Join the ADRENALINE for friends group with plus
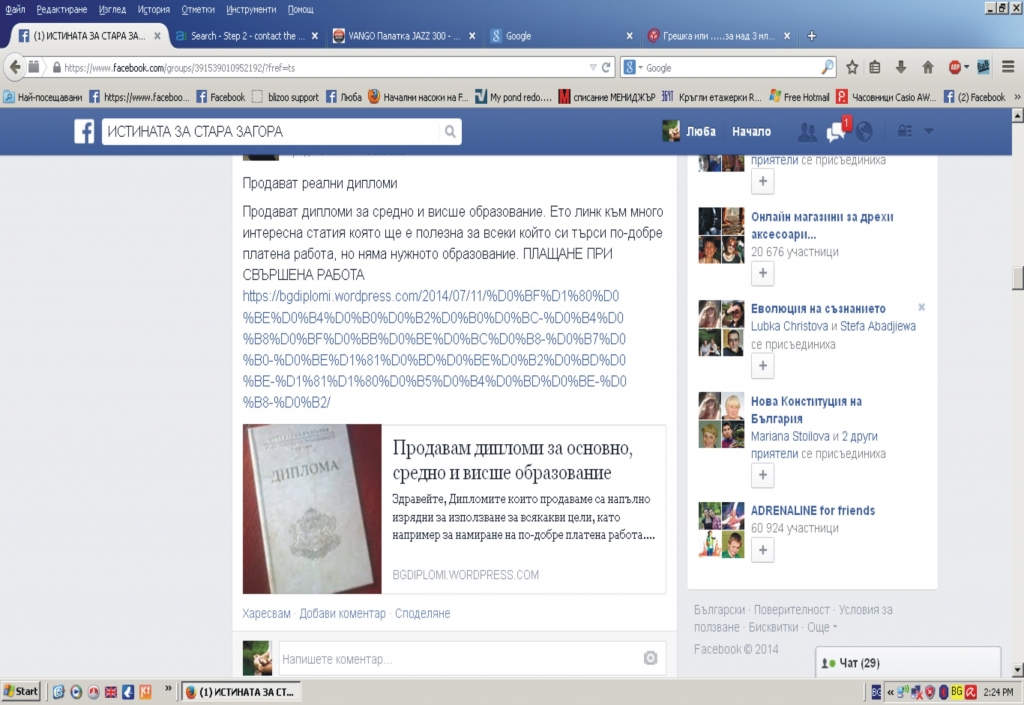The height and width of the screenshot is (705, 1024). click(x=763, y=550)
